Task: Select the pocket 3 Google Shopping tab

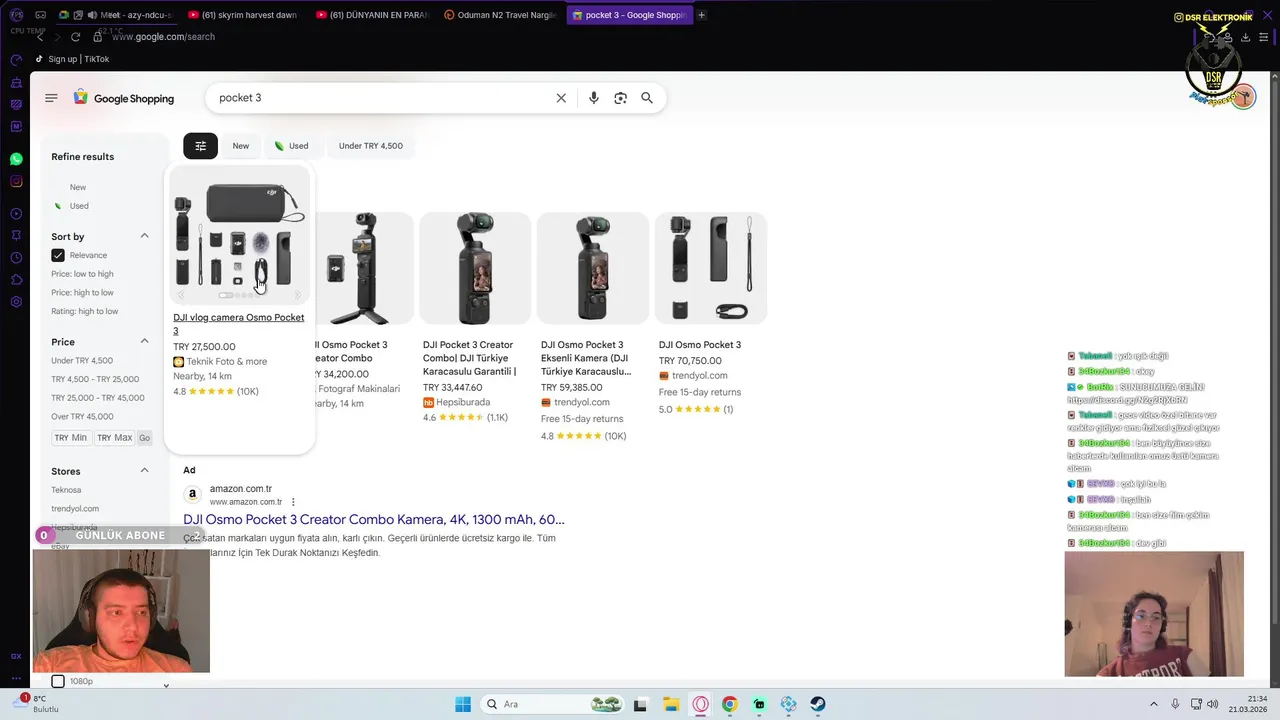Action: coord(629,15)
